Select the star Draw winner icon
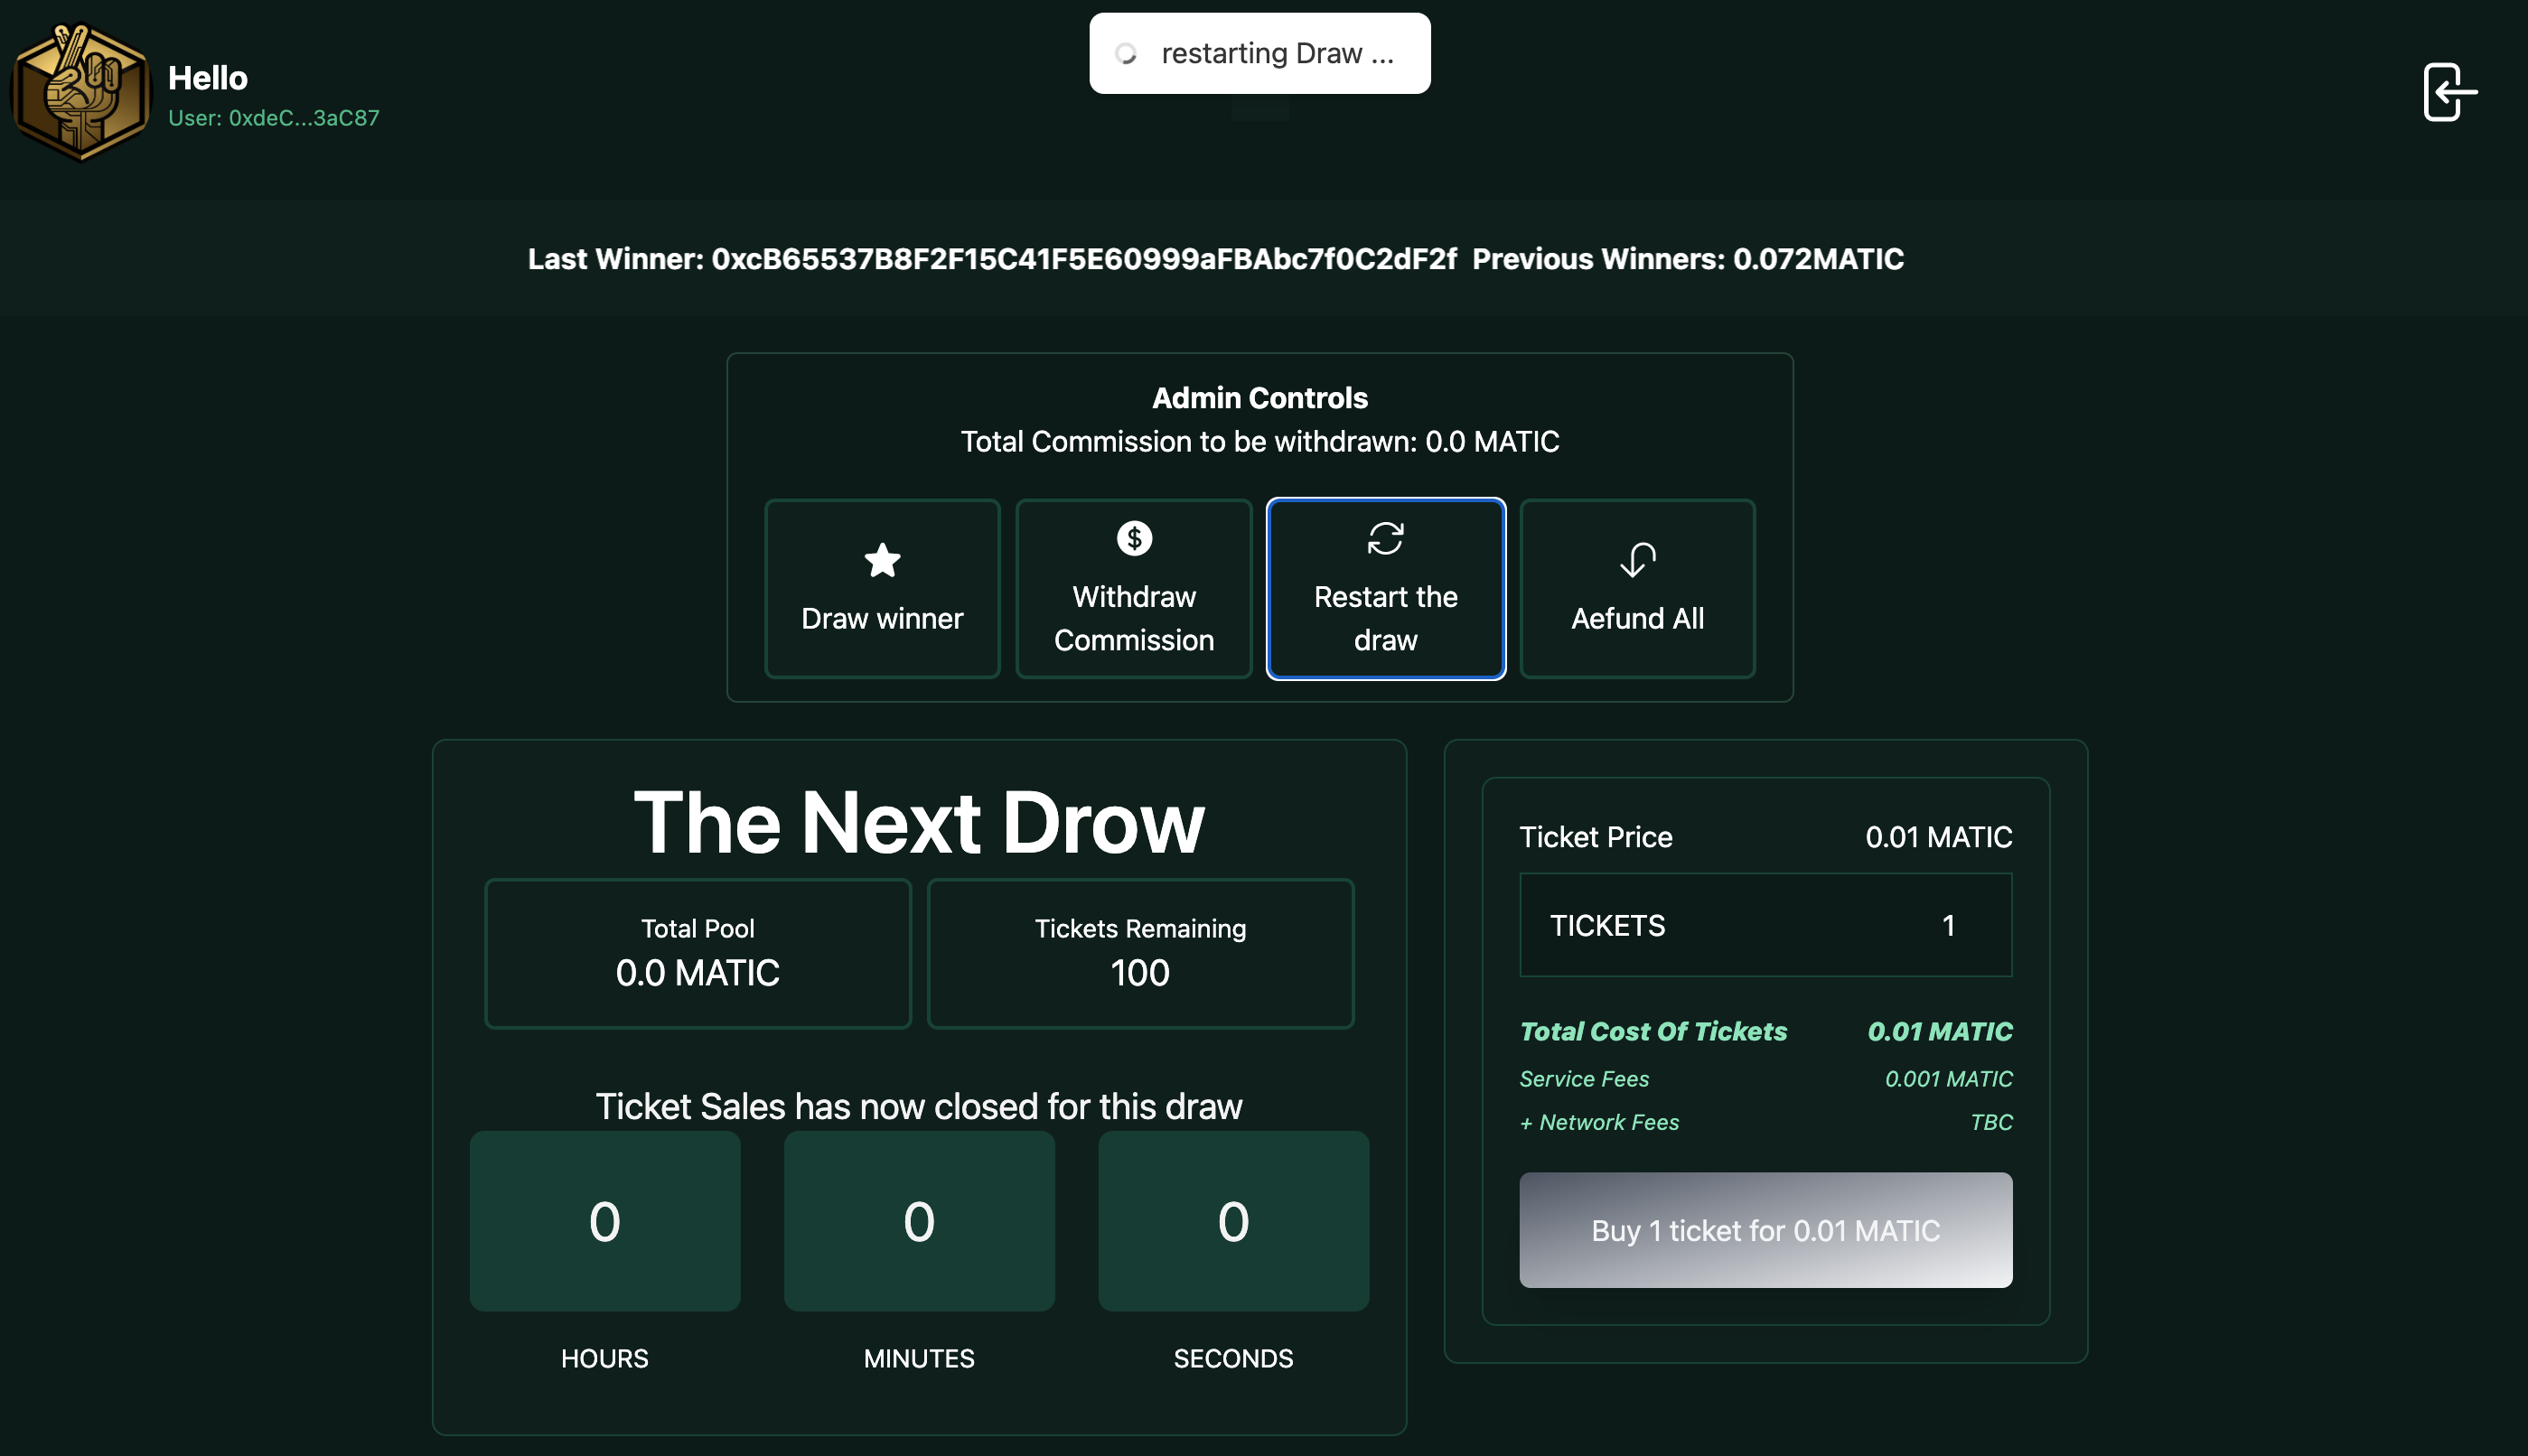This screenshot has height=1456, width=2528. [882, 560]
